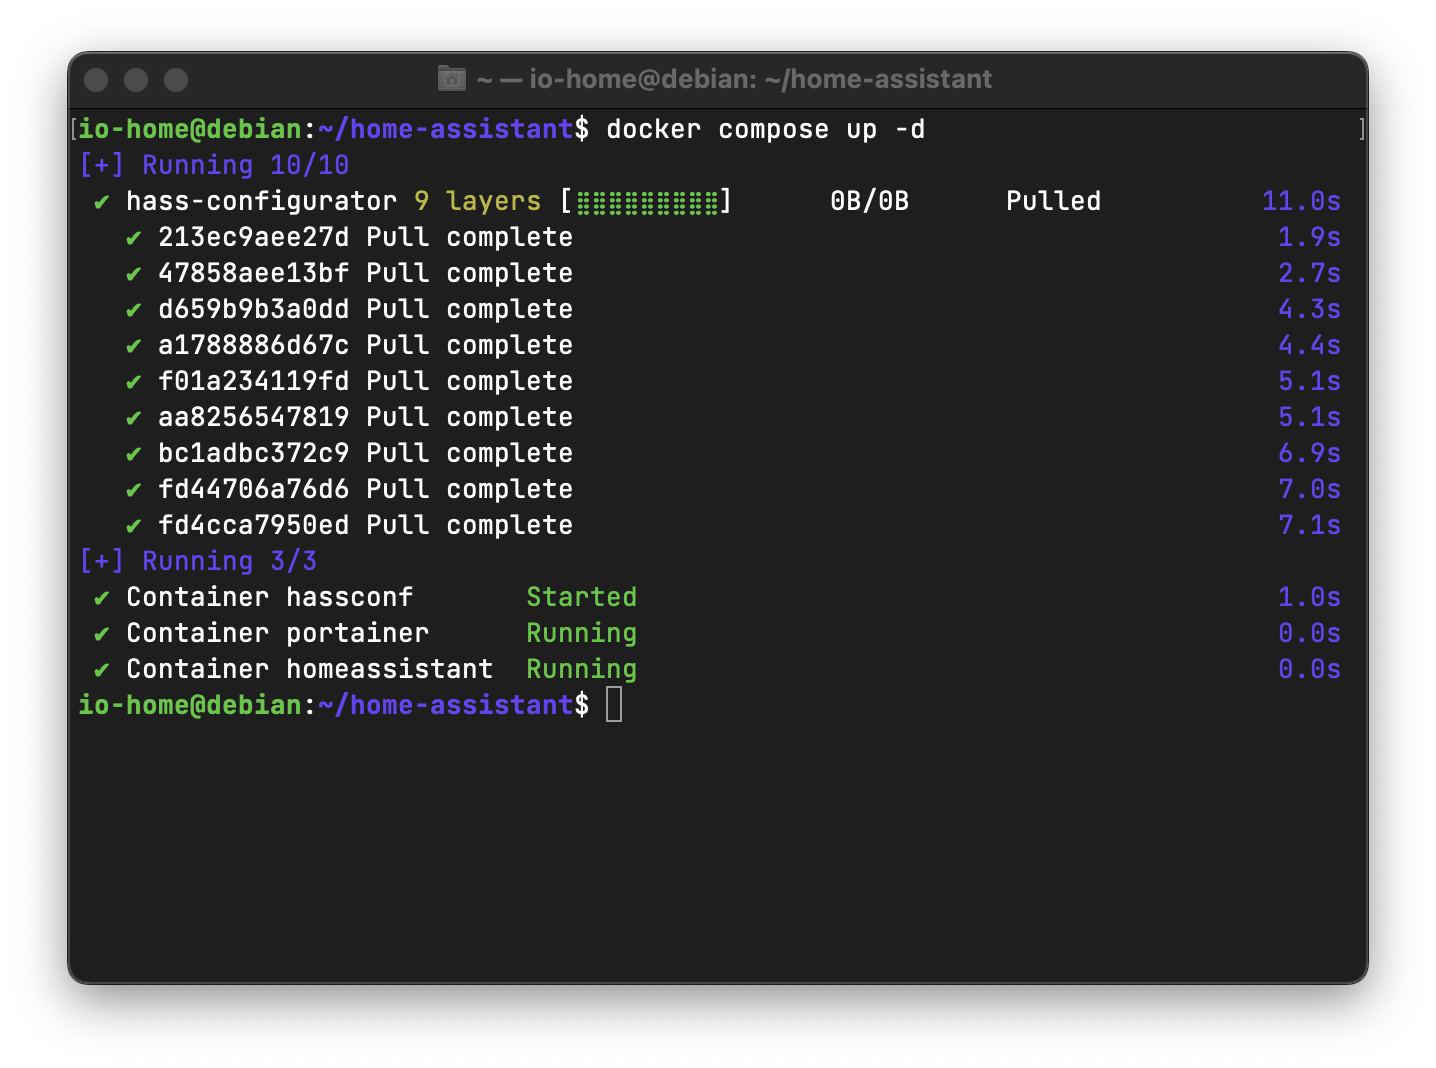Click the checkmark beside layer bc1adbc372c9
This screenshot has height=1068, width=1436.
click(134, 452)
